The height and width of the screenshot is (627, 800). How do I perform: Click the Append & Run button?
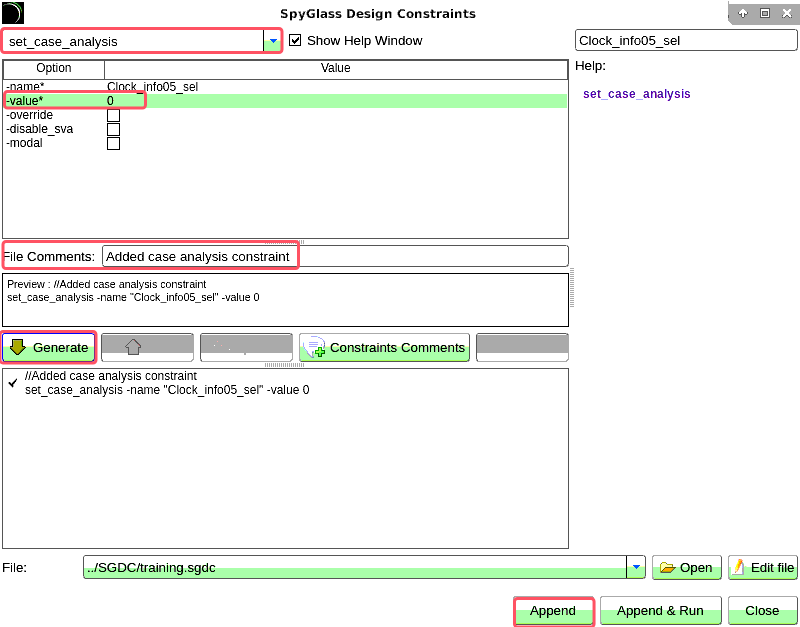tap(660, 611)
